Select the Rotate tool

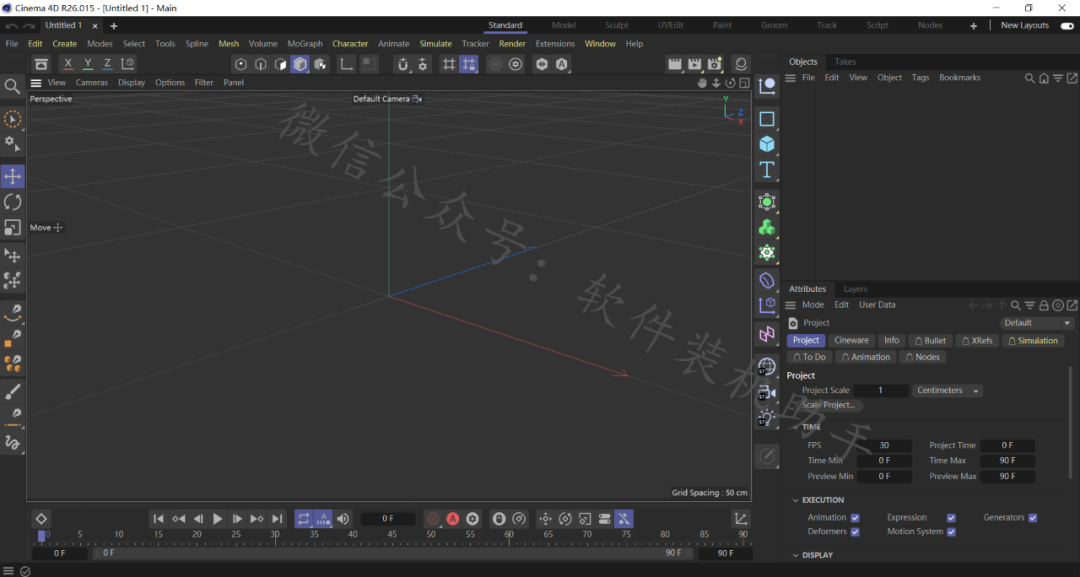coord(12,202)
